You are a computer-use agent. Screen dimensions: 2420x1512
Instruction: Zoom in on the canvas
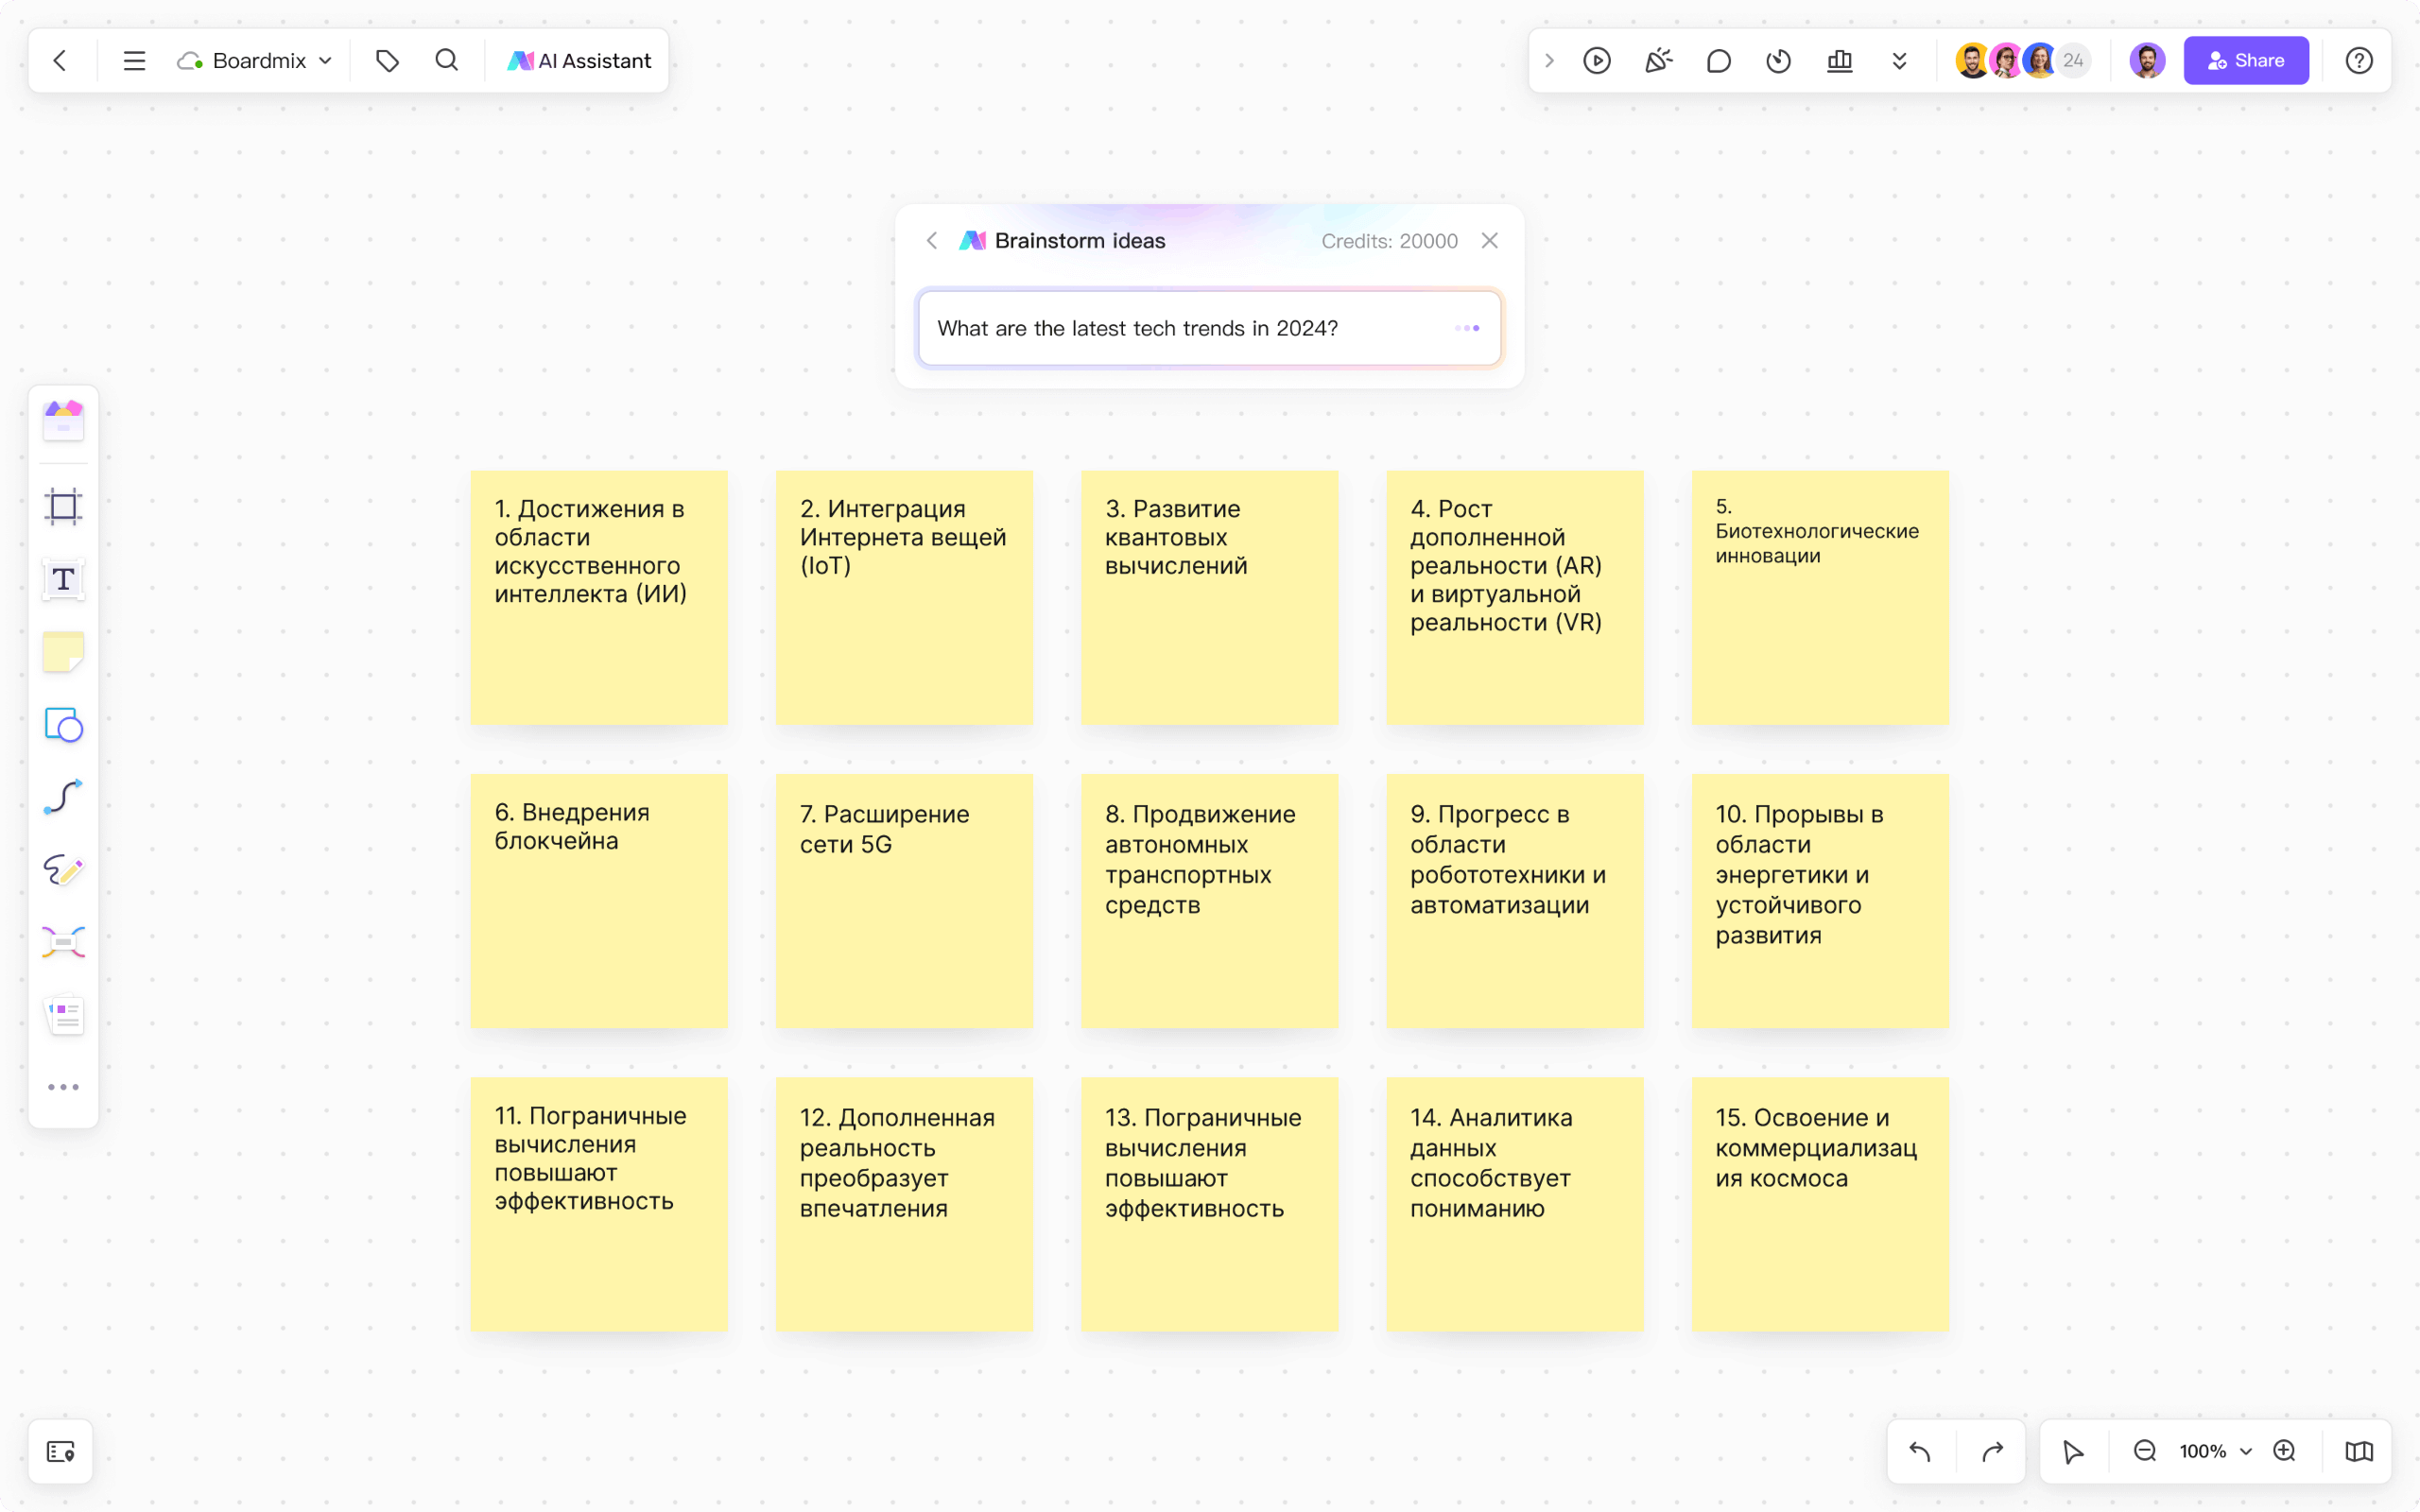coord(2285,1451)
